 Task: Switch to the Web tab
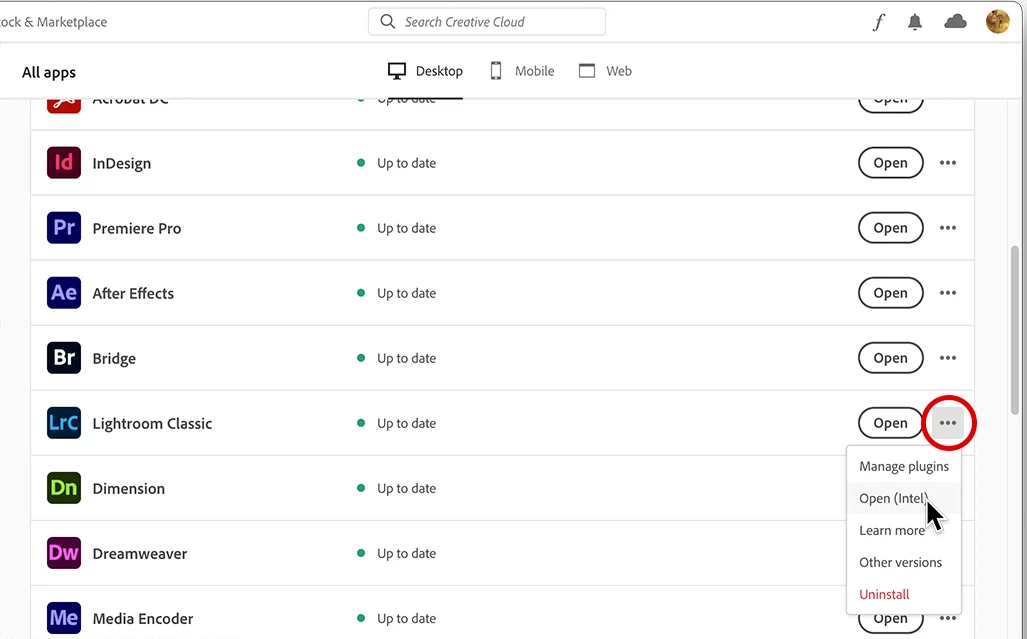tap(605, 71)
